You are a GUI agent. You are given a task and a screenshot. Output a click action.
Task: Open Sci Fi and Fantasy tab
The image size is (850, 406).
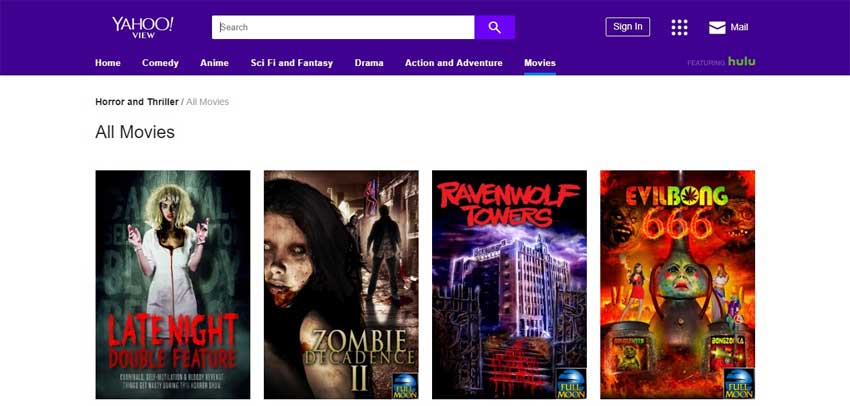click(292, 63)
